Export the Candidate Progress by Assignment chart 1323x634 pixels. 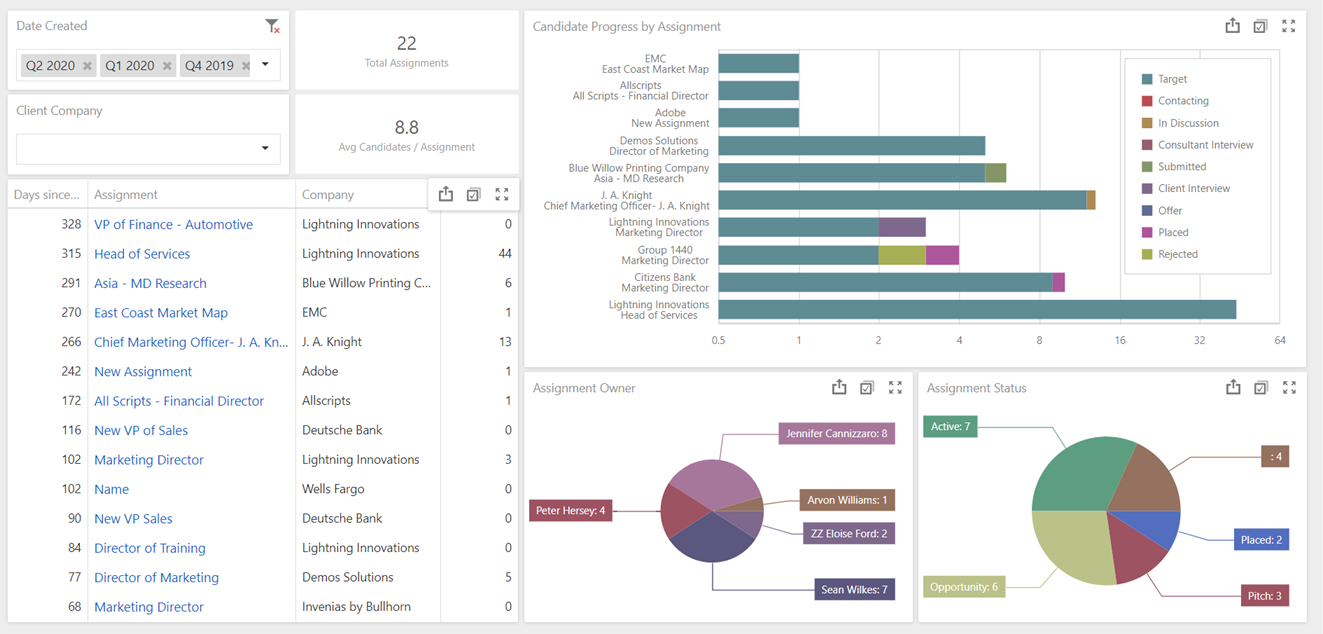(1232, 25)
